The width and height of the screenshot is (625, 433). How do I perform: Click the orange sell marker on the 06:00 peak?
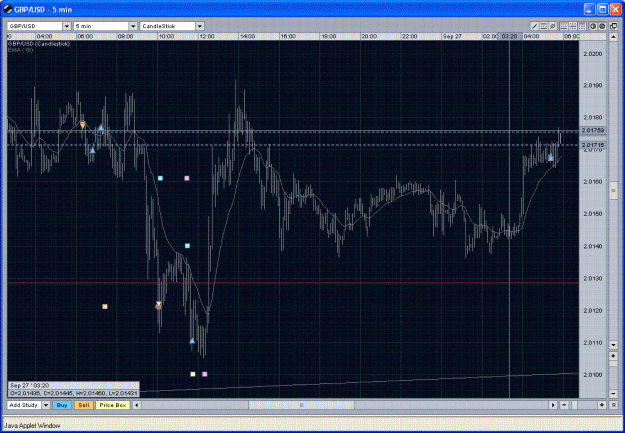(x=83, y=125)
